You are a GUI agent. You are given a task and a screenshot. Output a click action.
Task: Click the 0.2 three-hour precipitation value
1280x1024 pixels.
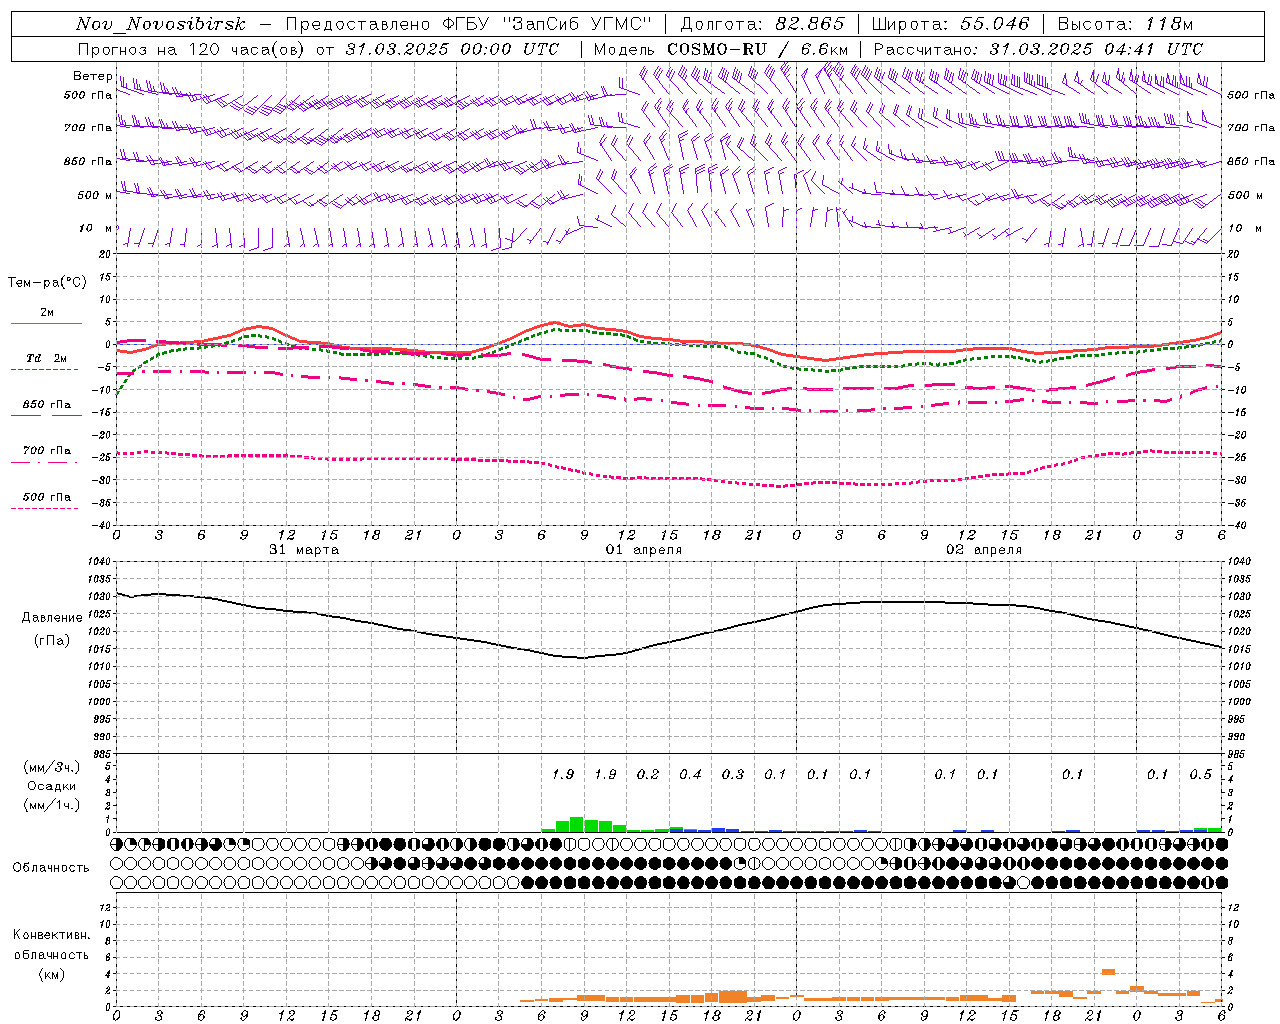(x=648, y=774)
